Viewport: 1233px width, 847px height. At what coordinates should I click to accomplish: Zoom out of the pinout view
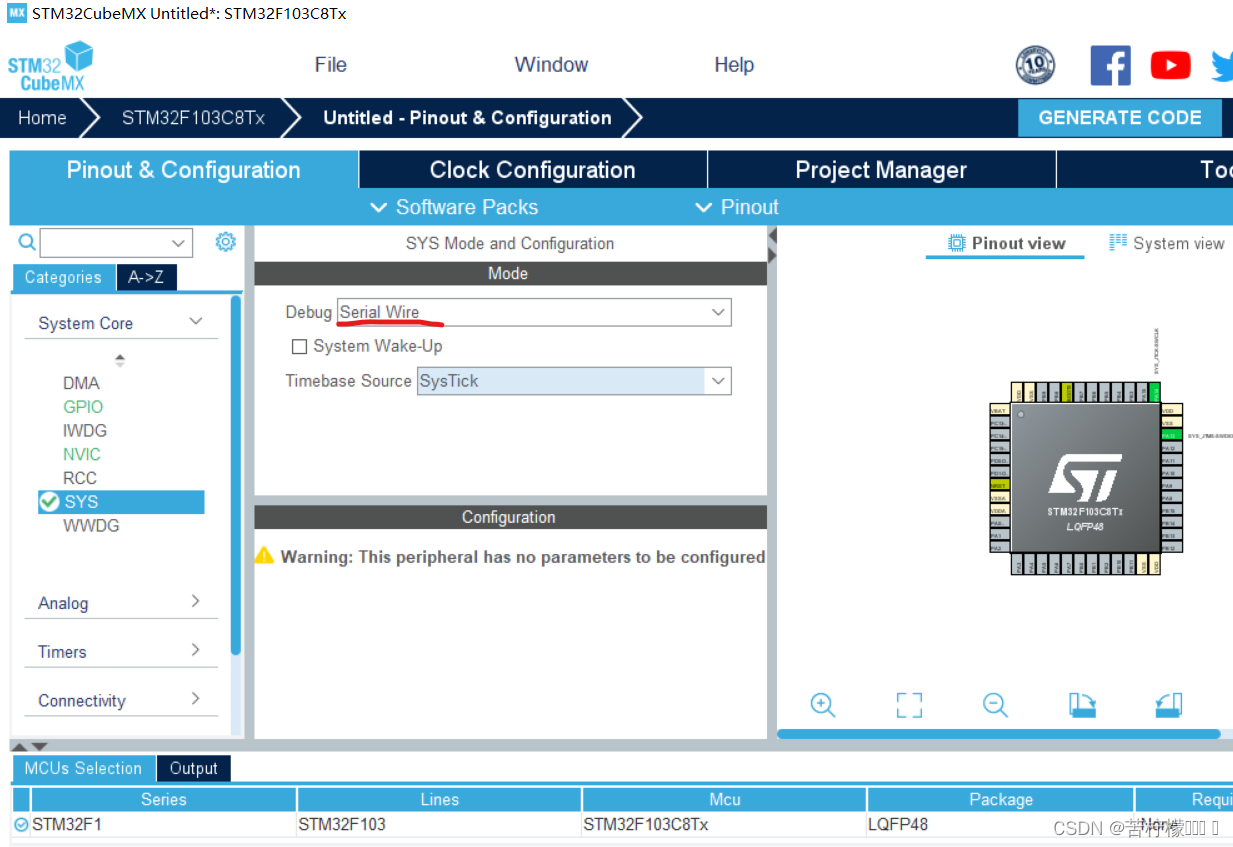click(995, 704)
